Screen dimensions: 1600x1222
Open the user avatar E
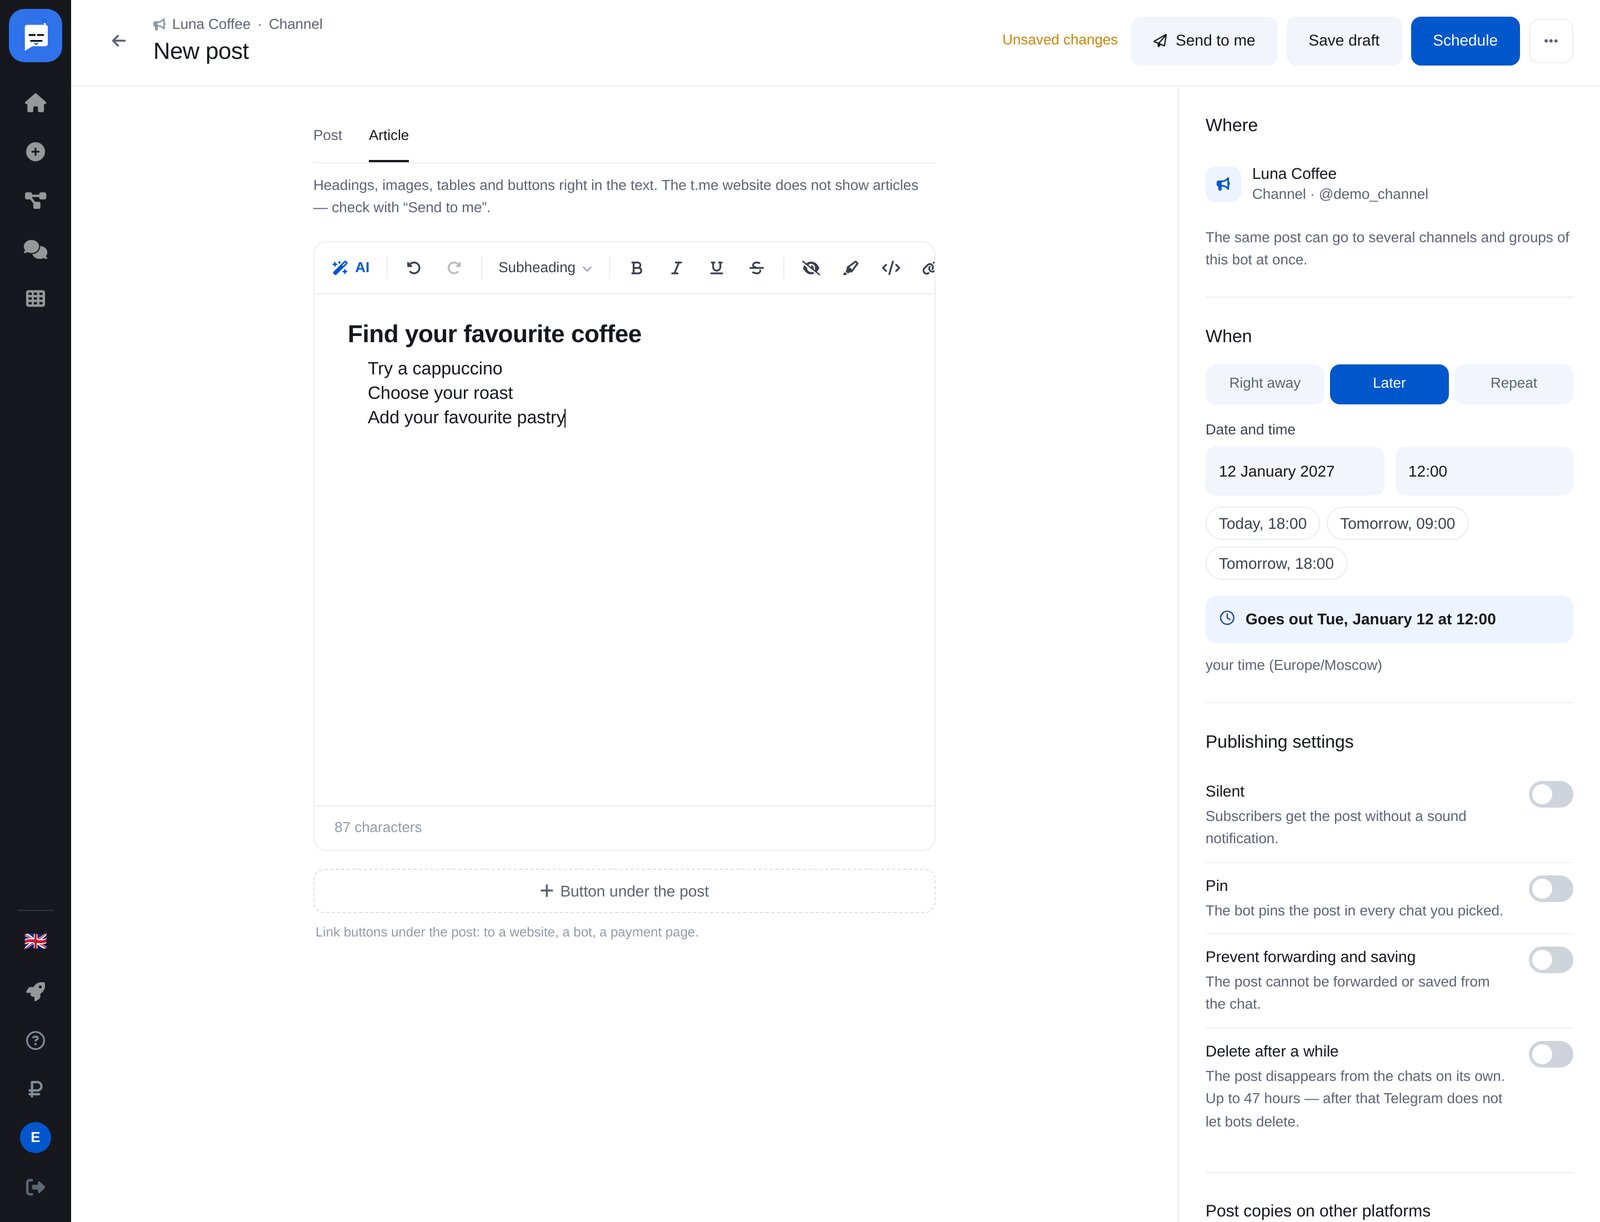(35, 1137)
